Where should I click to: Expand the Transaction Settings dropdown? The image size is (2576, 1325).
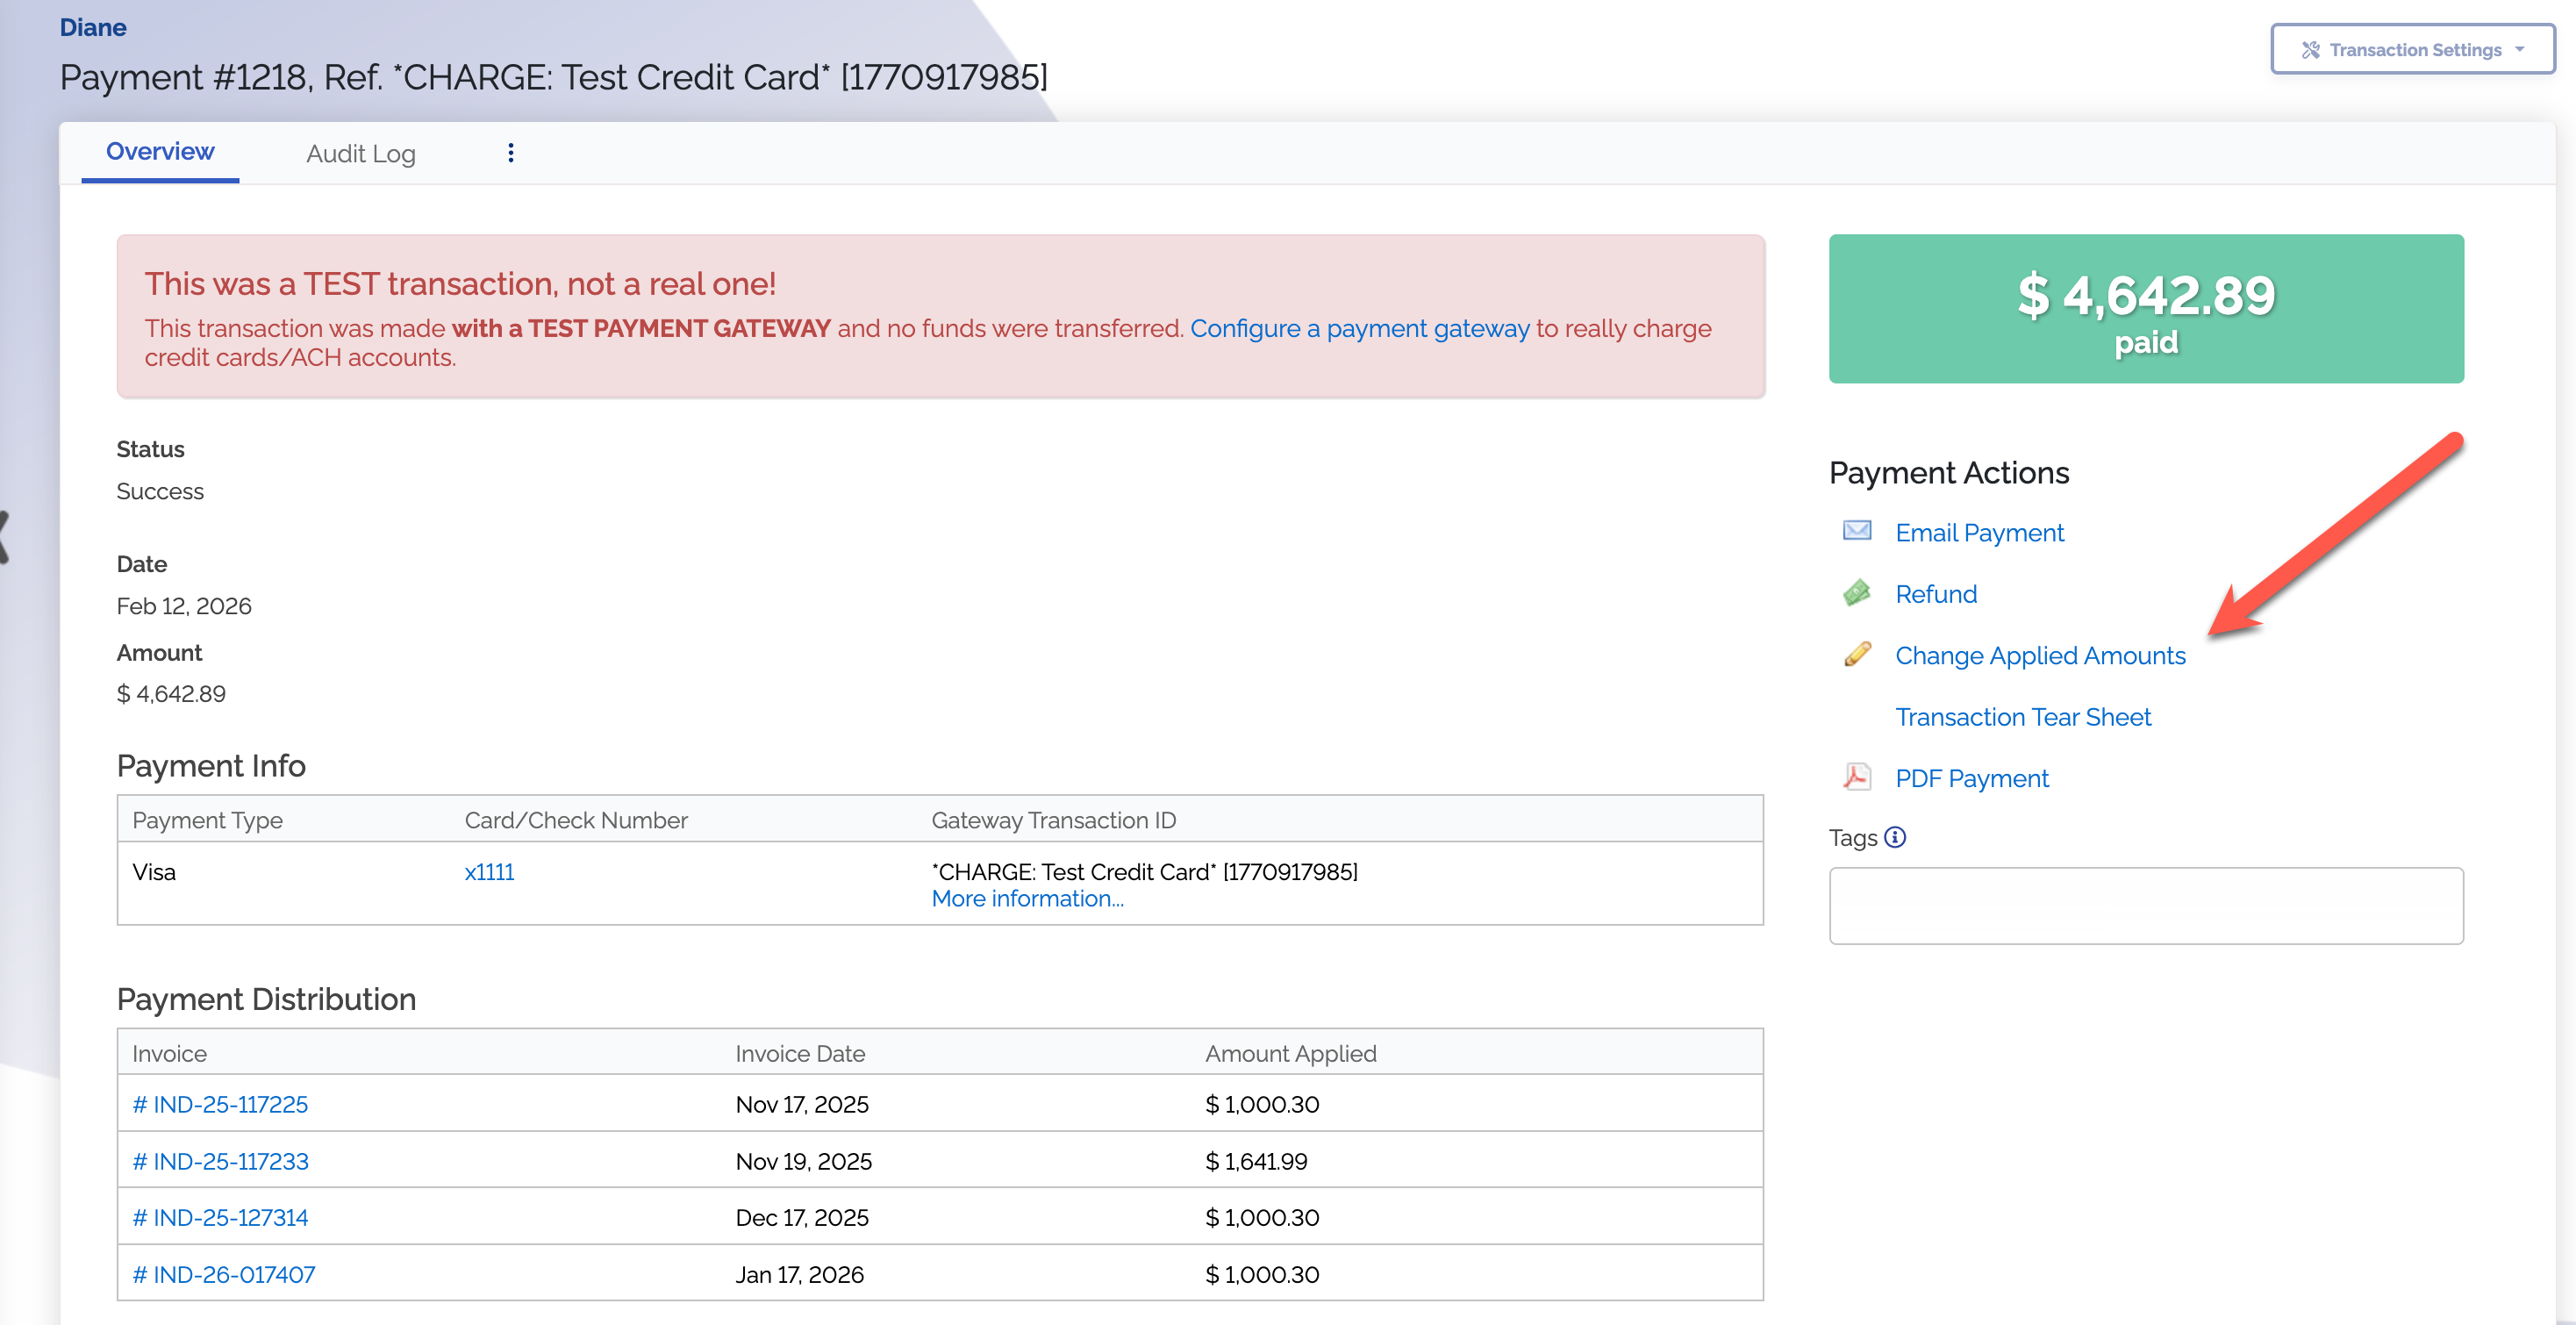[x=2519, y=50]
